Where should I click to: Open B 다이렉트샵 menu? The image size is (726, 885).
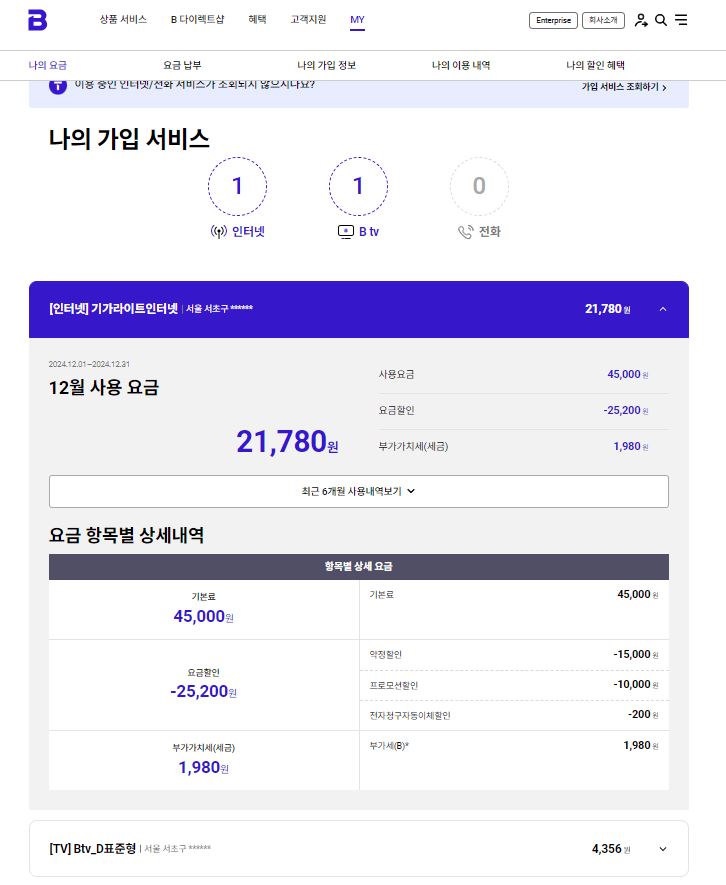[198, 19]
